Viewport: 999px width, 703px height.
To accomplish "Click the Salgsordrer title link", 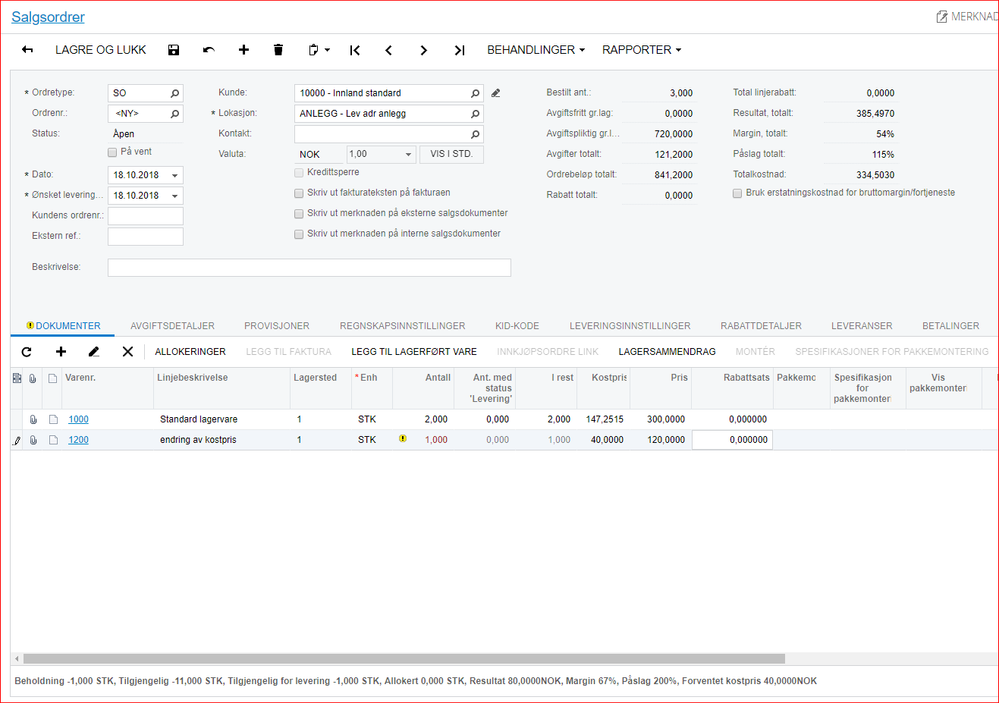I will (48, 17).
